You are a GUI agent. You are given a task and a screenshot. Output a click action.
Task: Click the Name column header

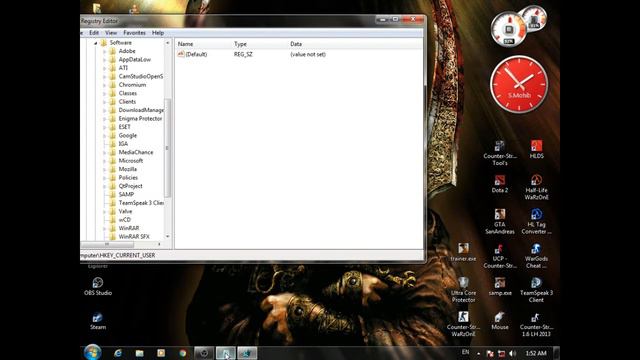pyautogui.click(x=185, y=44)
